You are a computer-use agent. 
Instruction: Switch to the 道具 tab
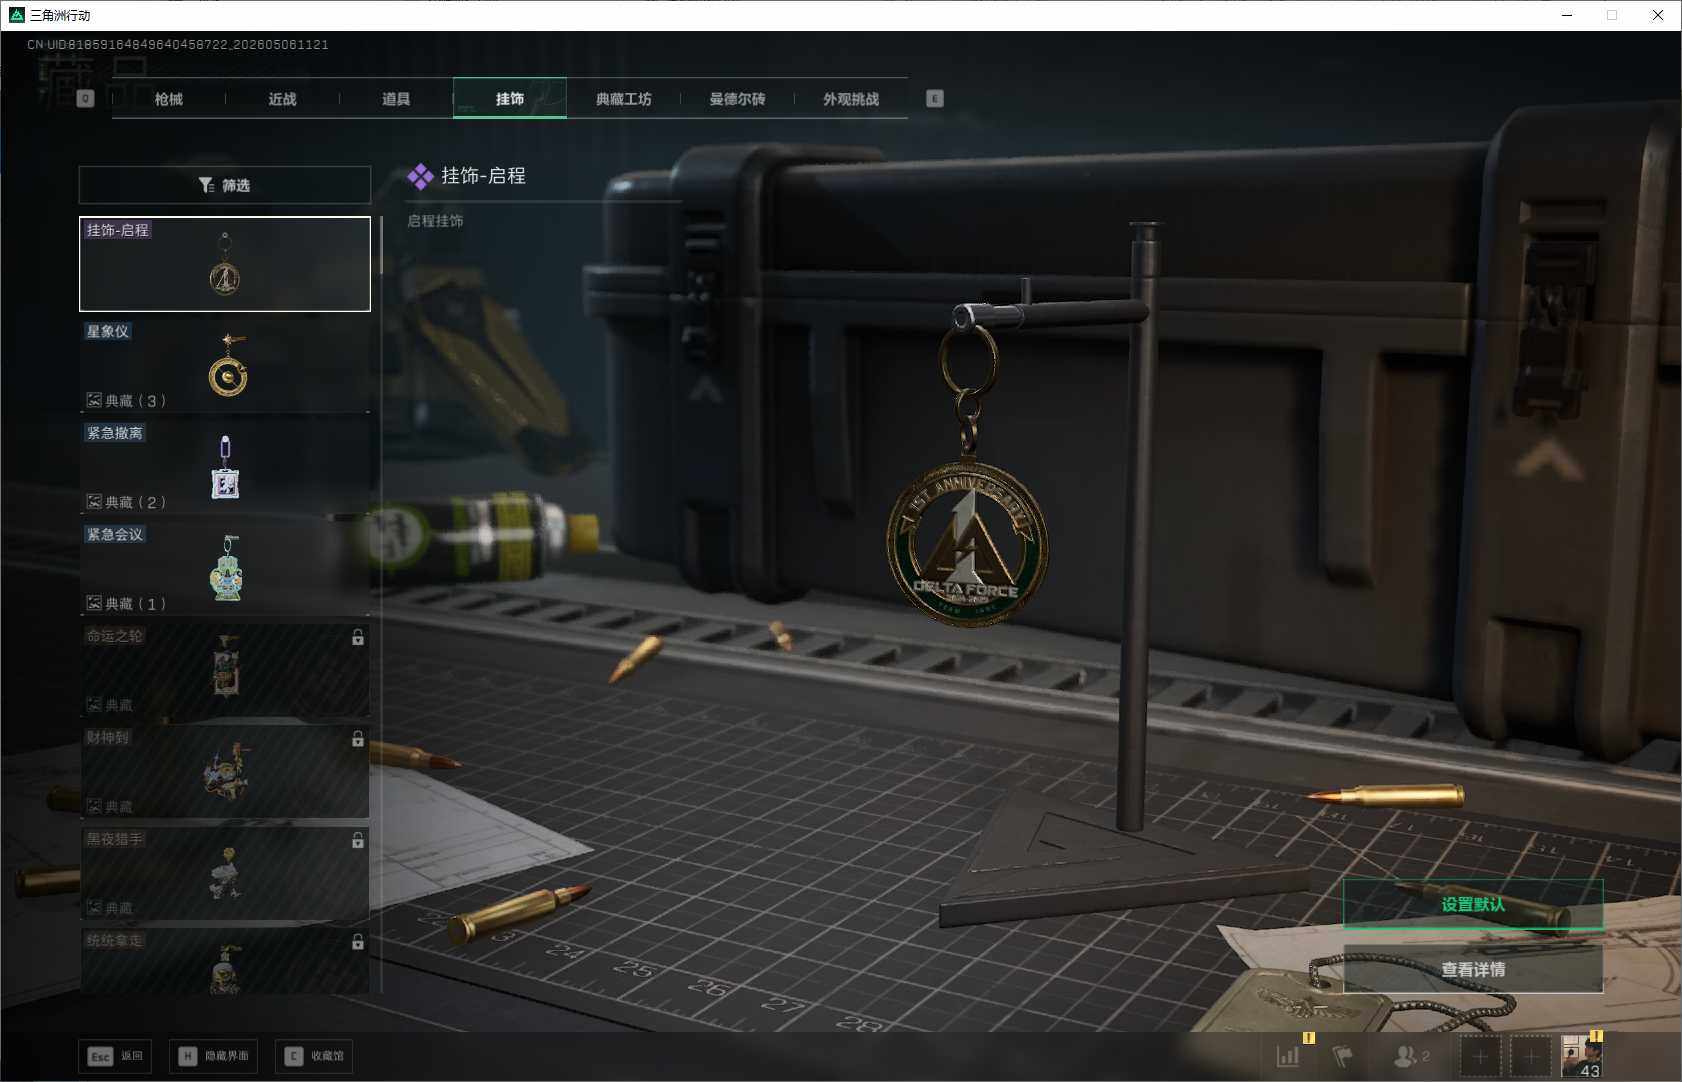point(396,99)
